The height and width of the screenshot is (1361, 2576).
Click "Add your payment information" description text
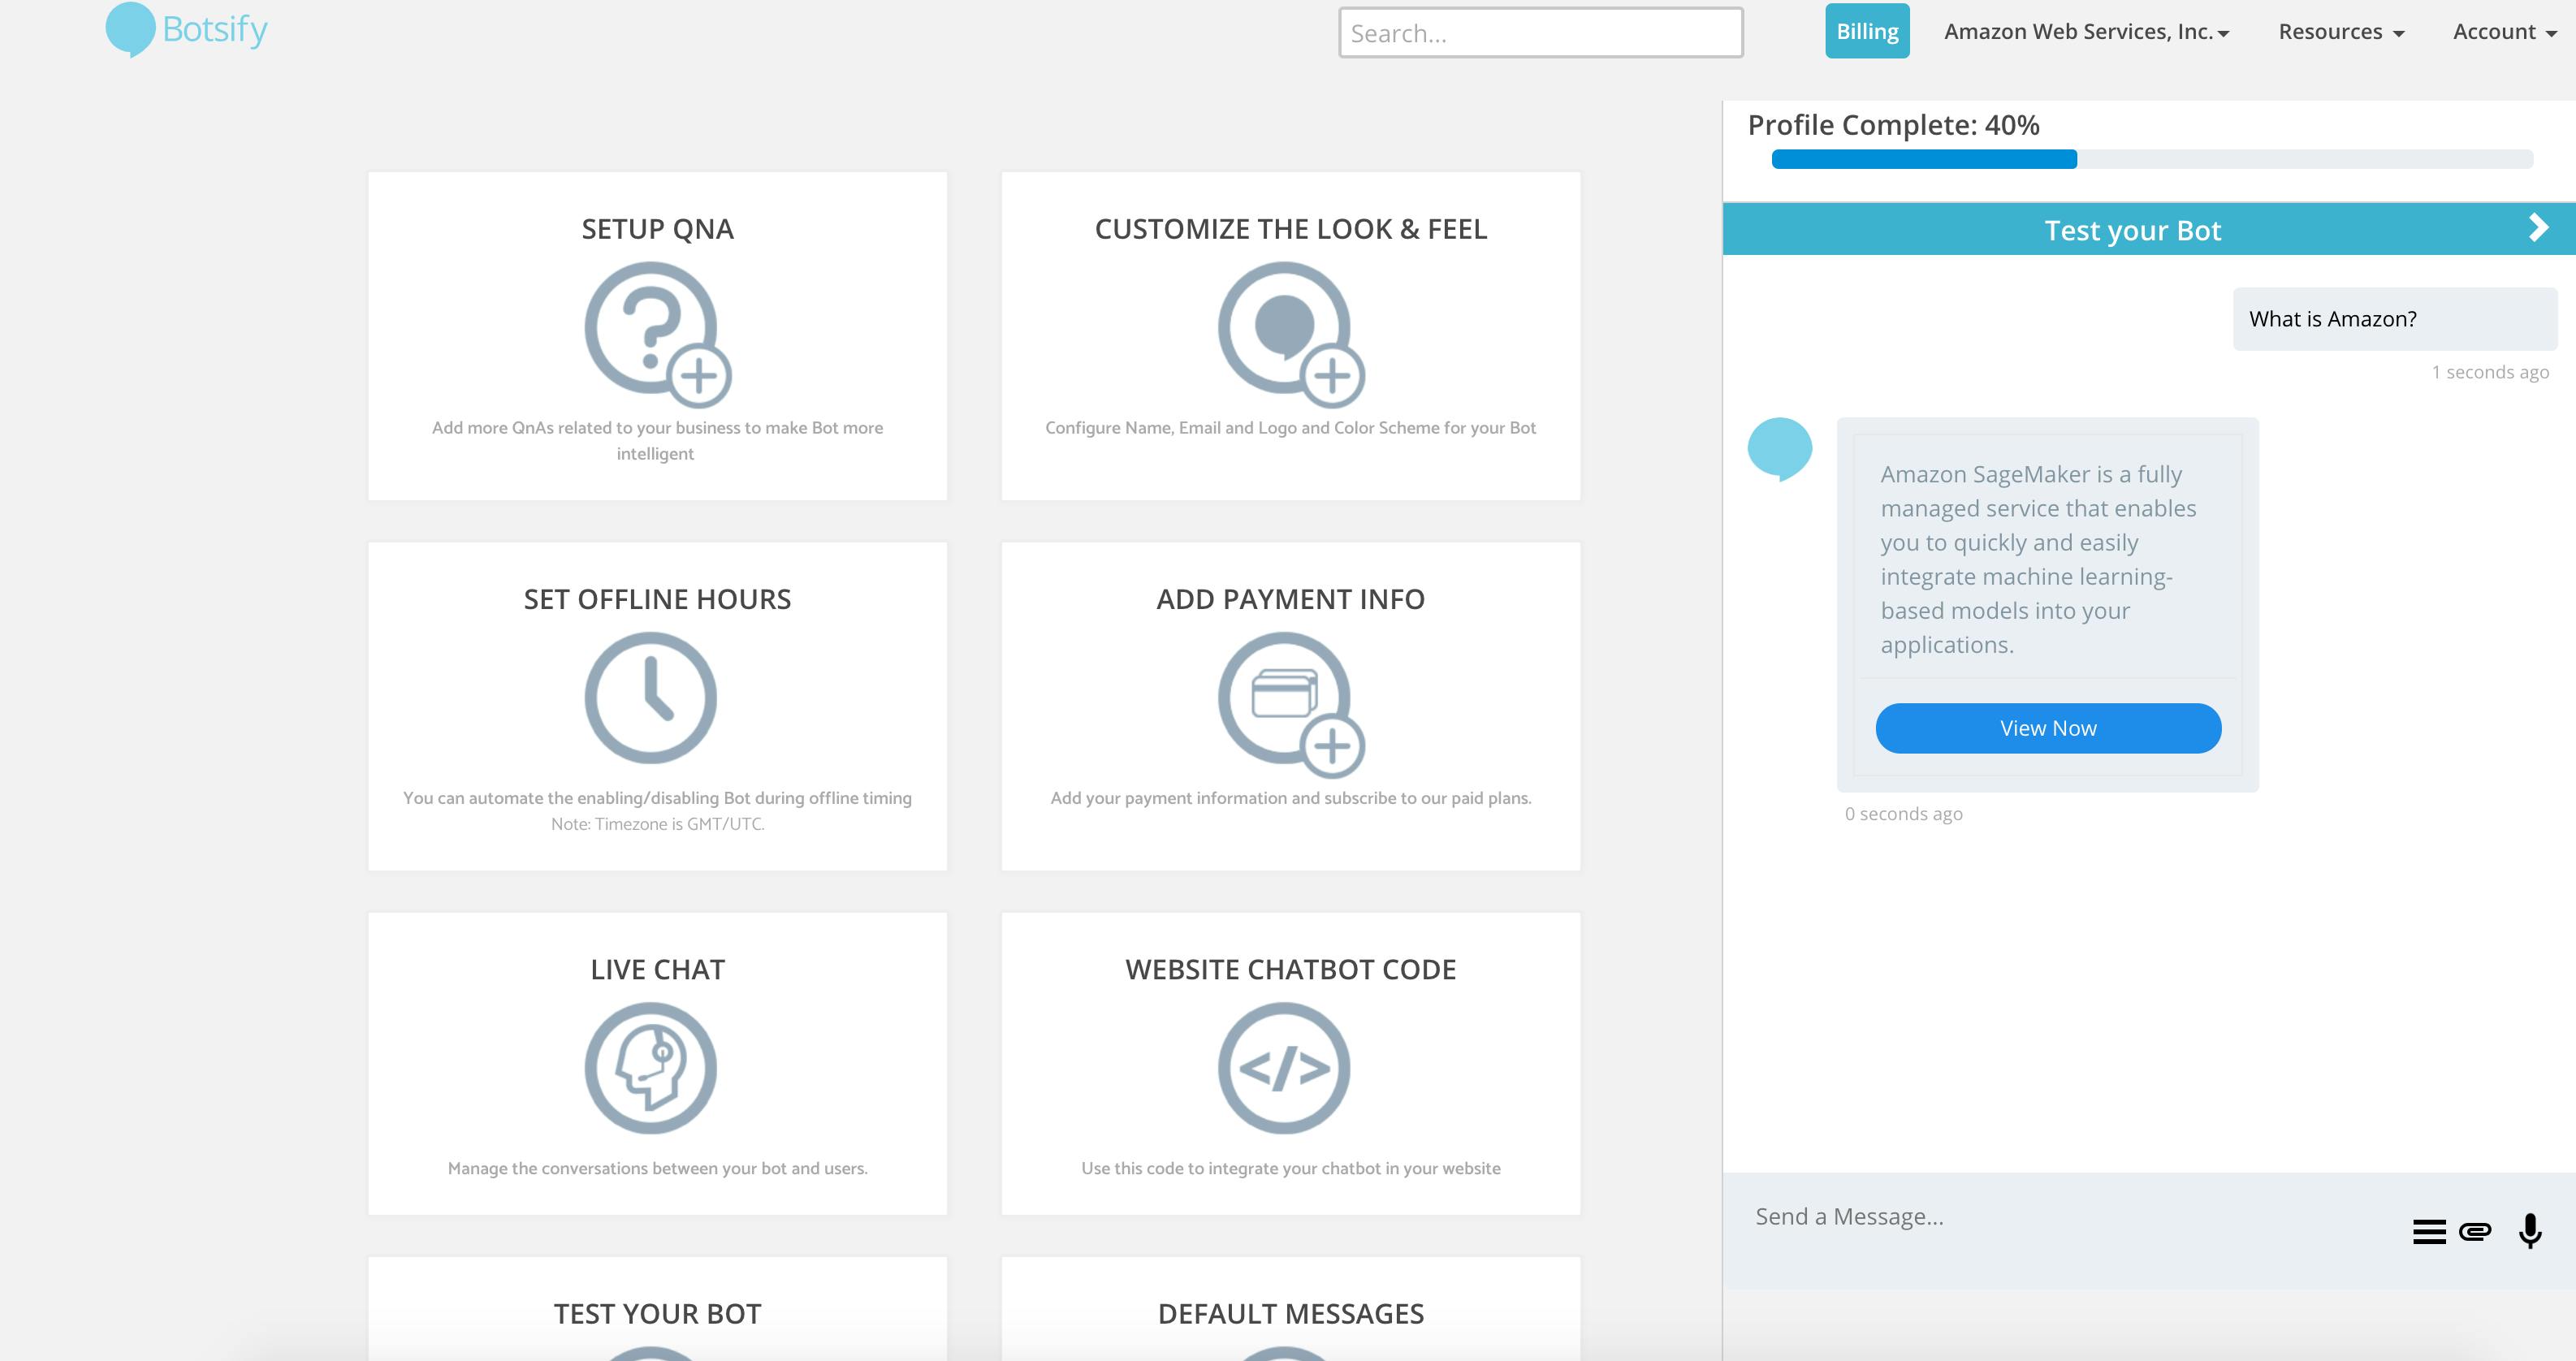1291,798
